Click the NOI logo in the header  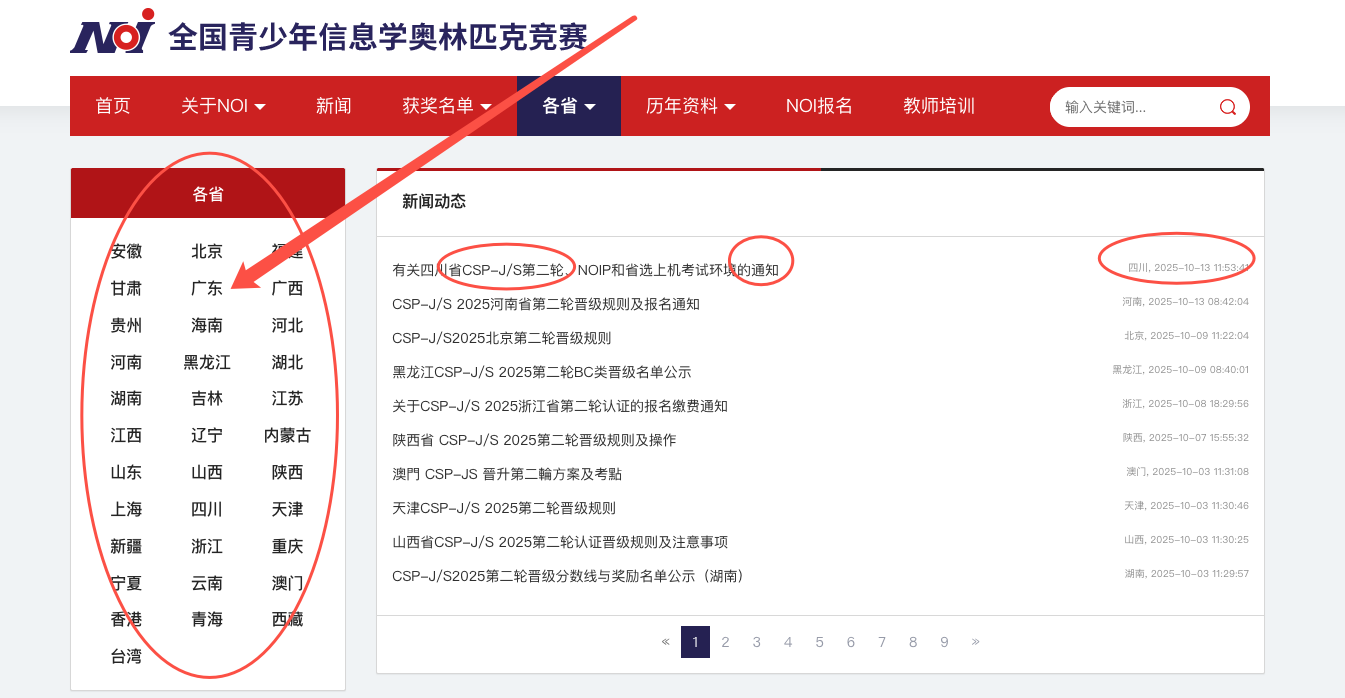pos(113,32)
